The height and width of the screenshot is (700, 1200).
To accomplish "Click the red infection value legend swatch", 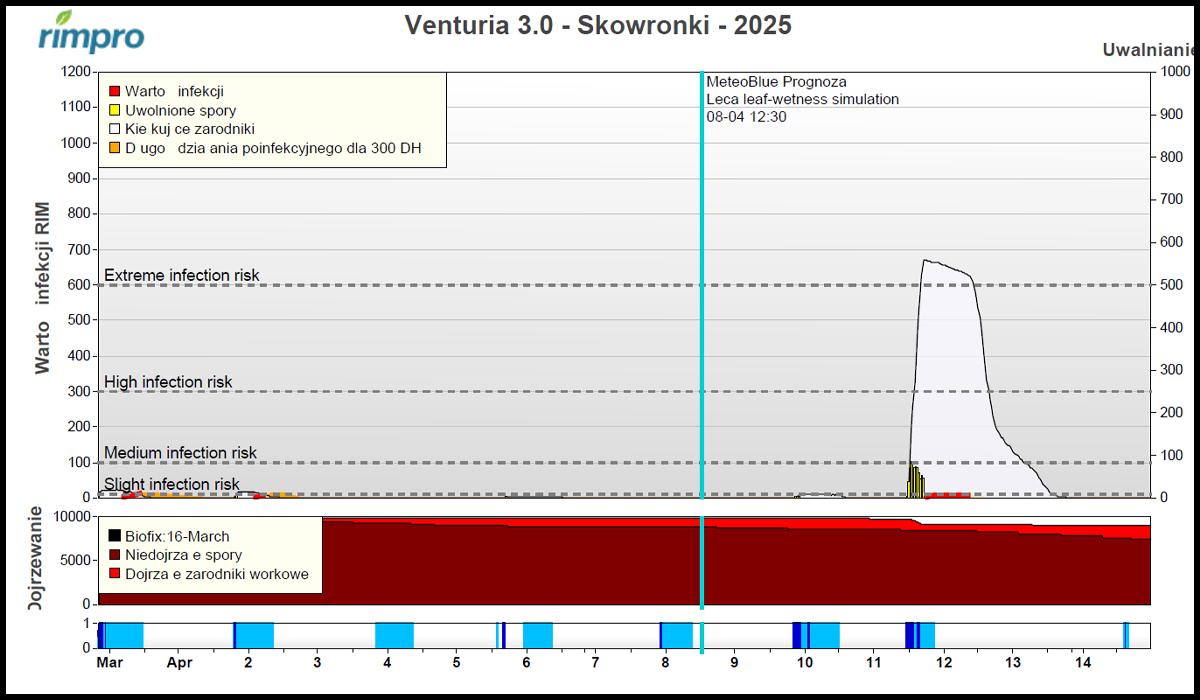I will tap(114, 92).
